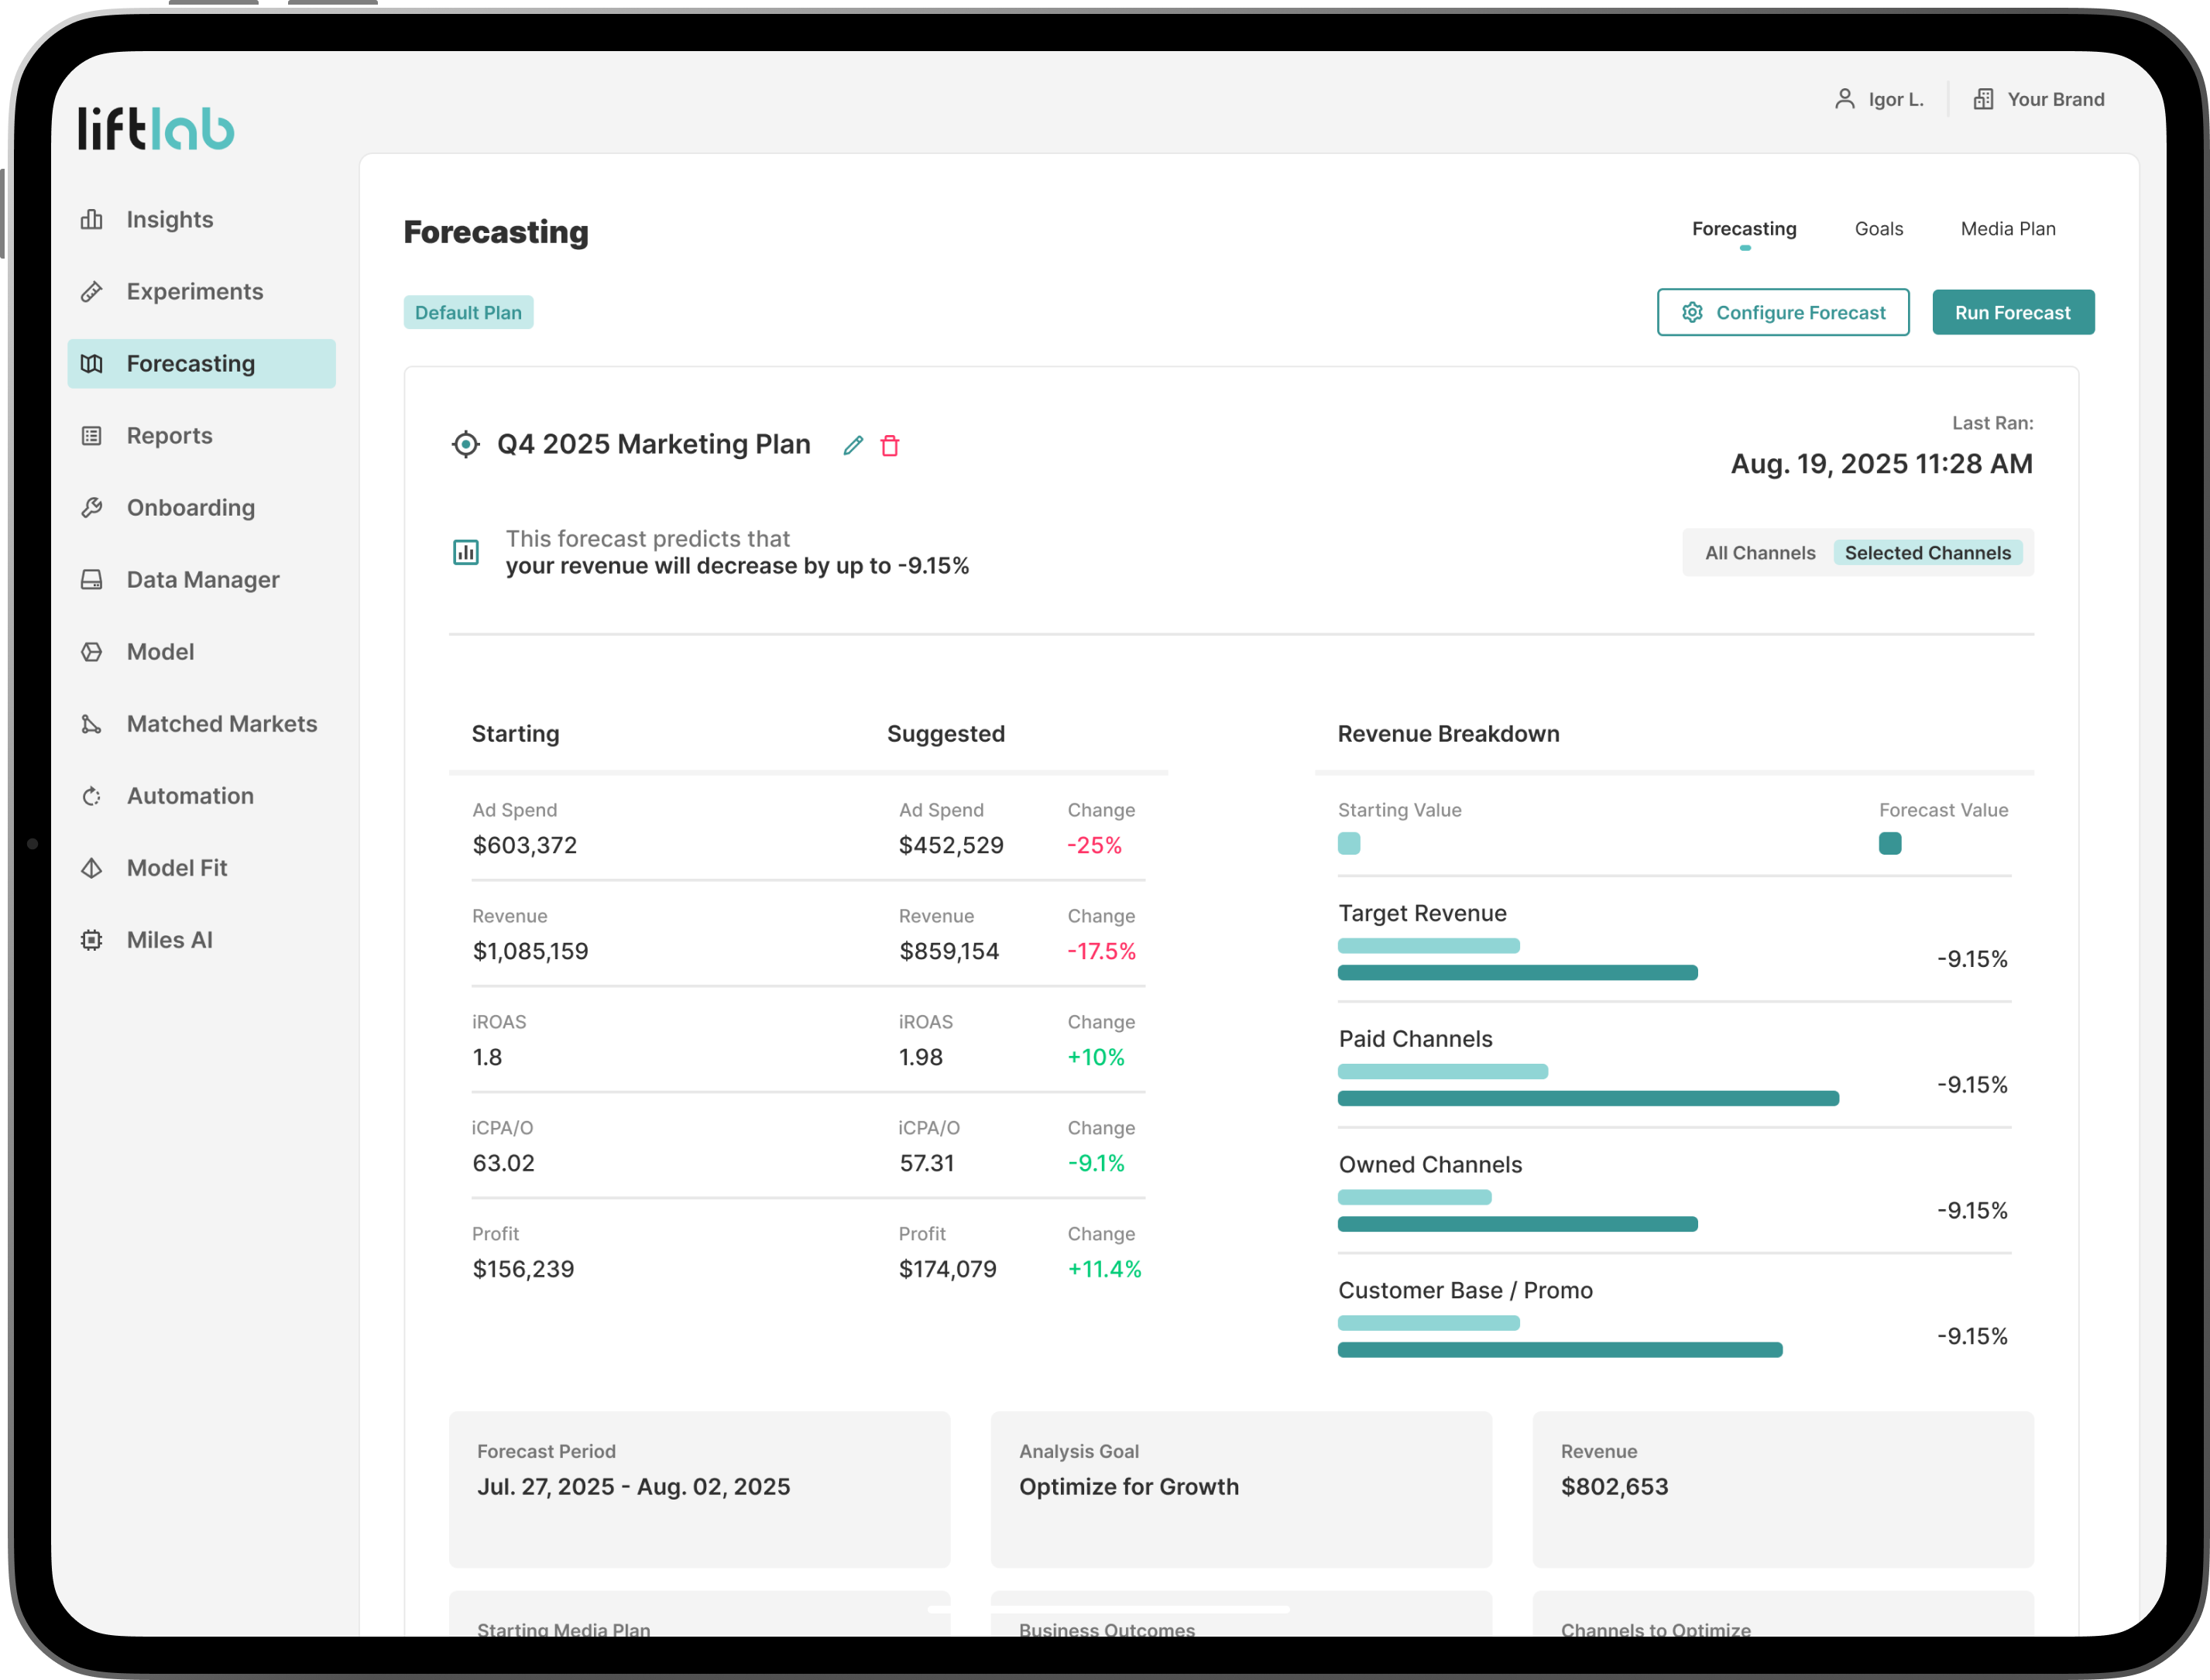
Task: Click the Forecast Value legend color swatch
Action: tap(1889, 844)
